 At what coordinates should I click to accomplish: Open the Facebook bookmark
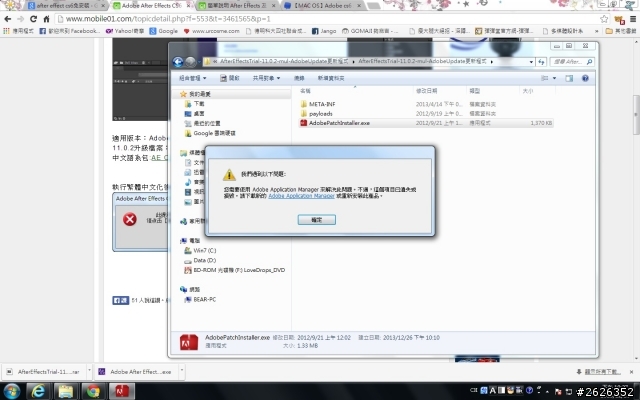(69, 31)
